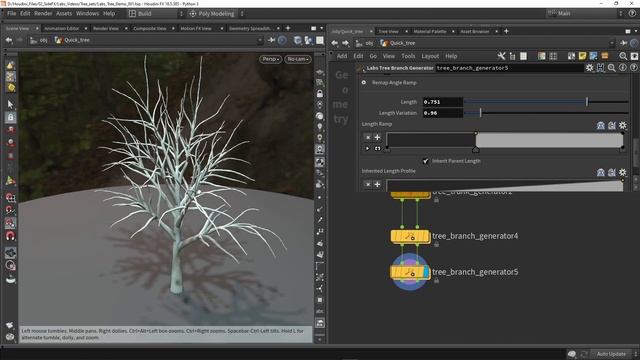Click the Length slider track
The width and height of the screenshot is (640, 360).
[x=546, y=102]
